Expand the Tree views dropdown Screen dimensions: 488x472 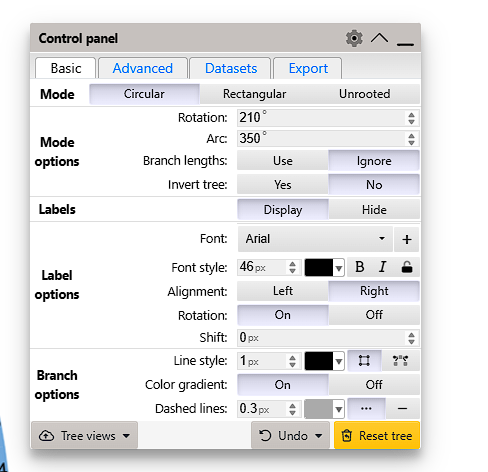84,435
